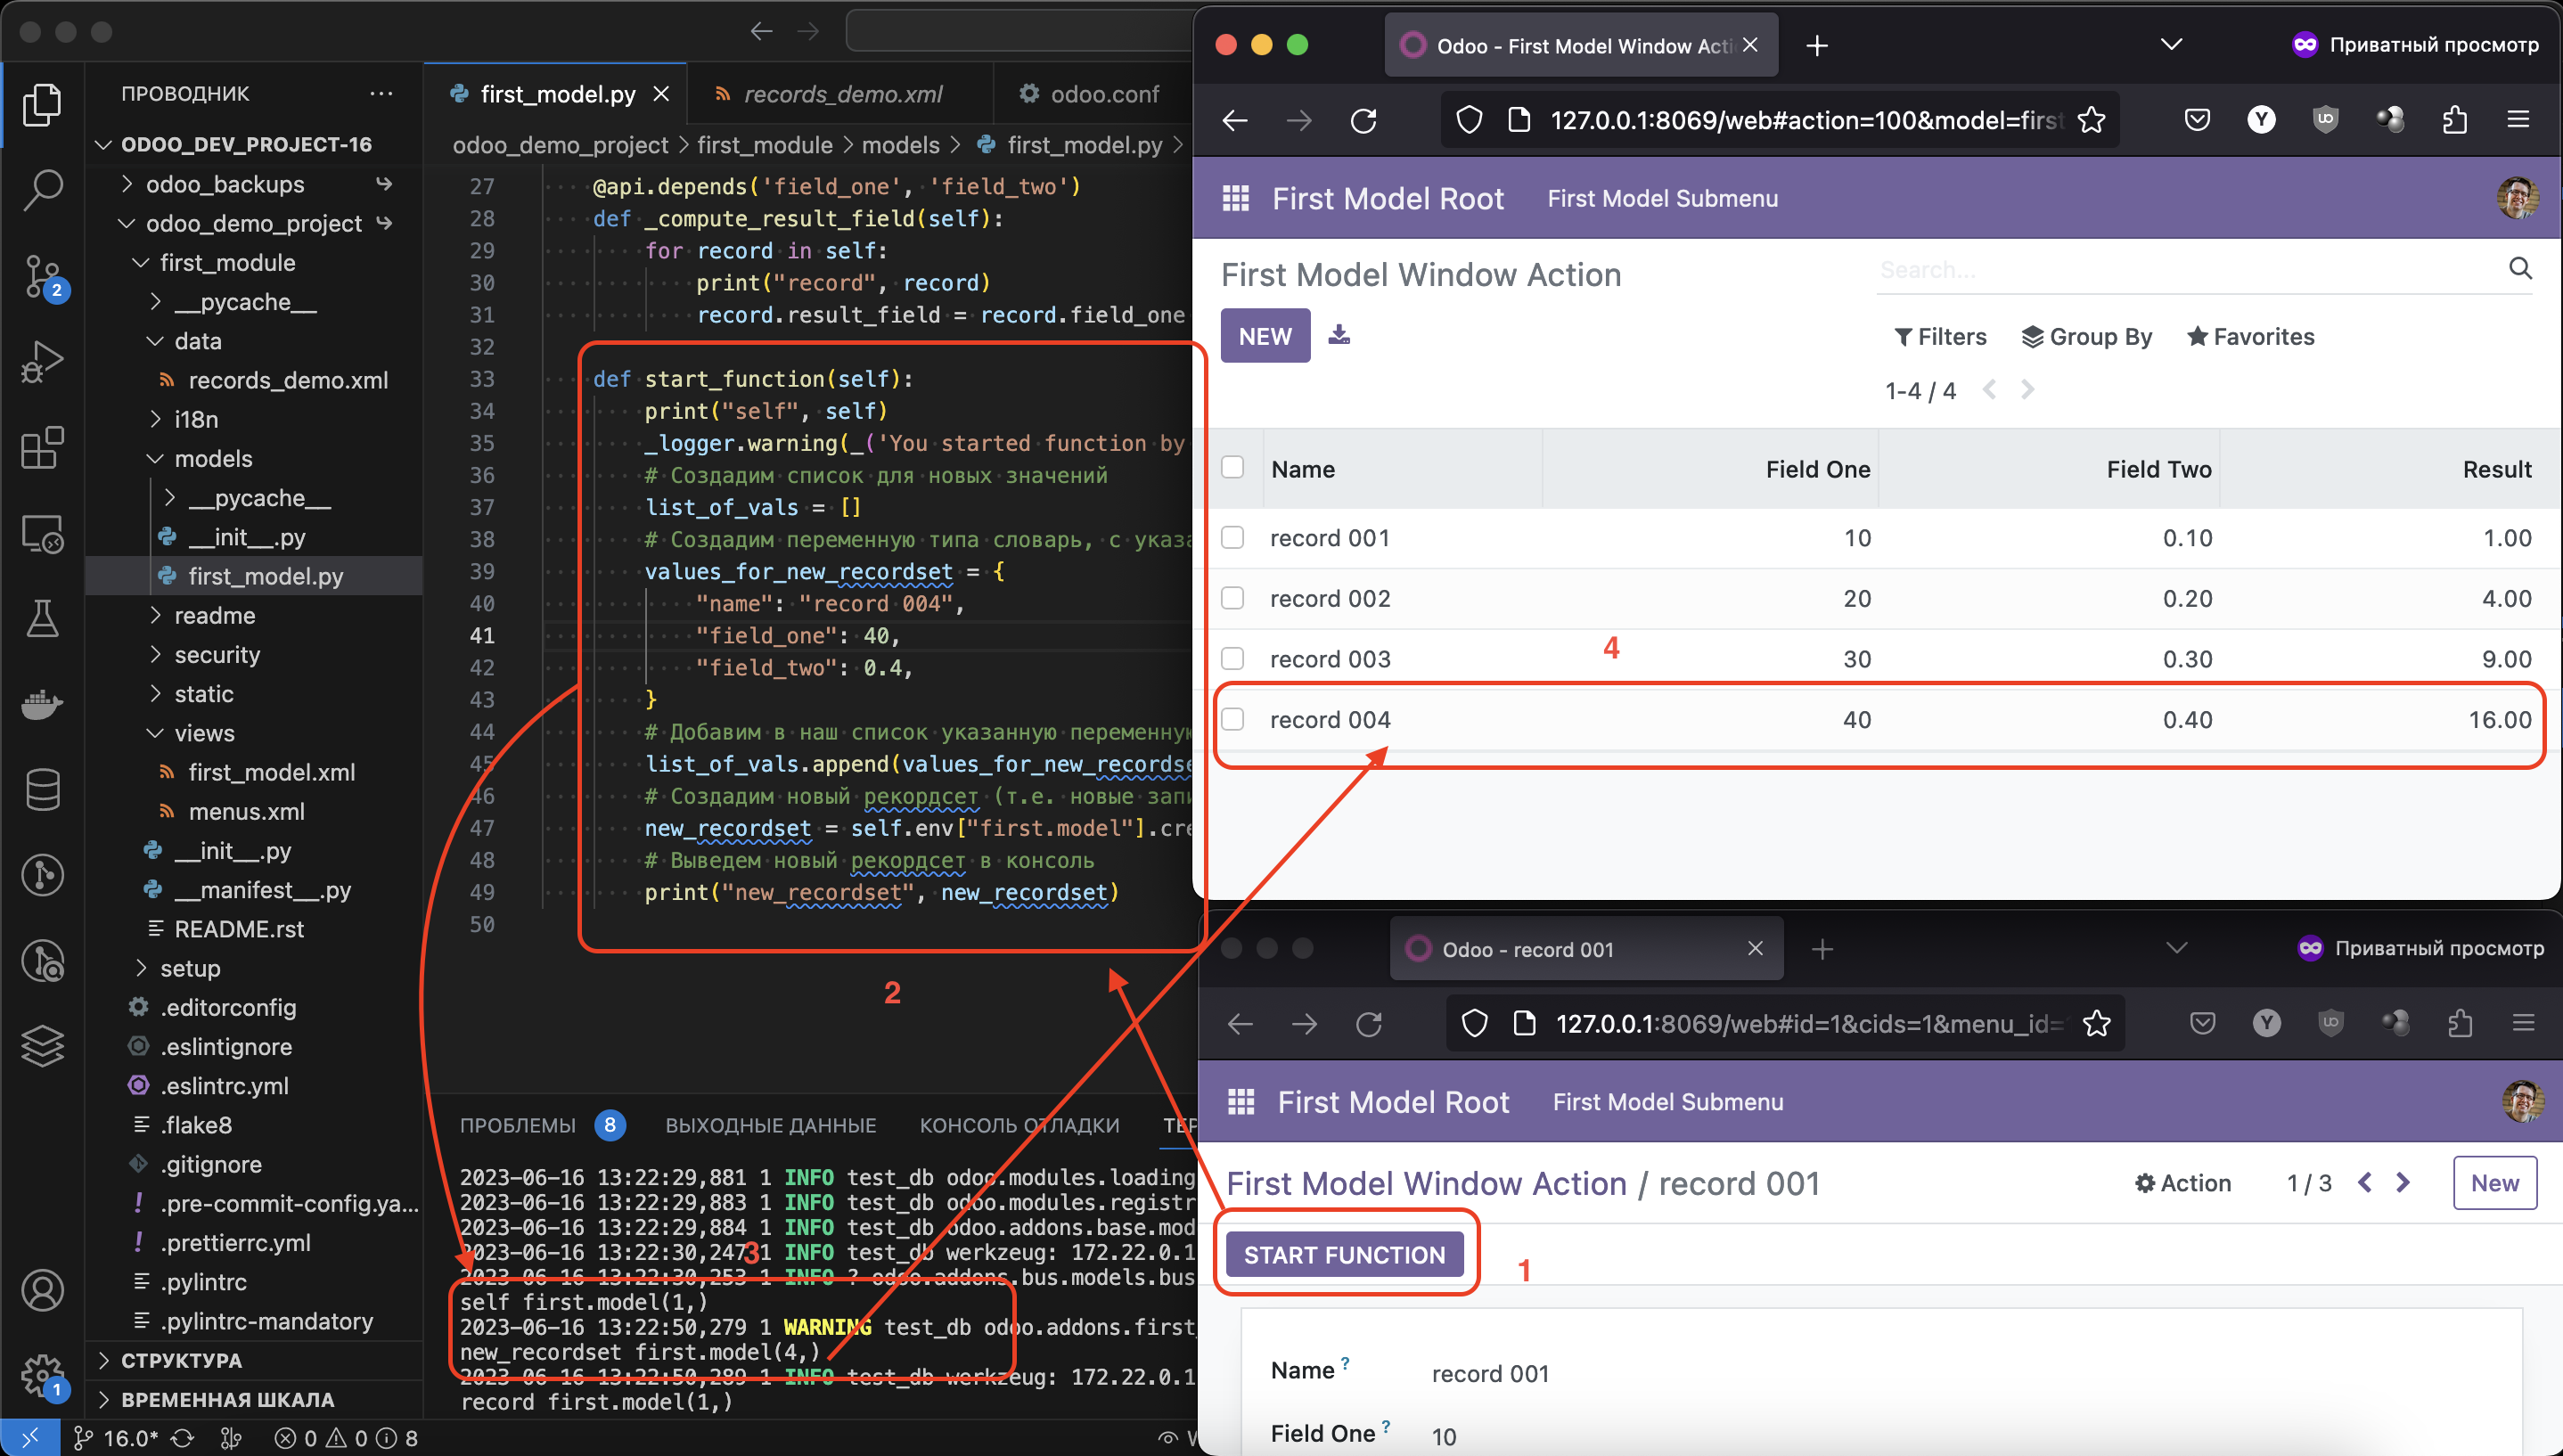Open the КОНСОЛЬ ОТЛАДКИ debug console tab
Viewport: 2563px width, 1456px height.
pyautogui.click(x=1019, y=1125)
